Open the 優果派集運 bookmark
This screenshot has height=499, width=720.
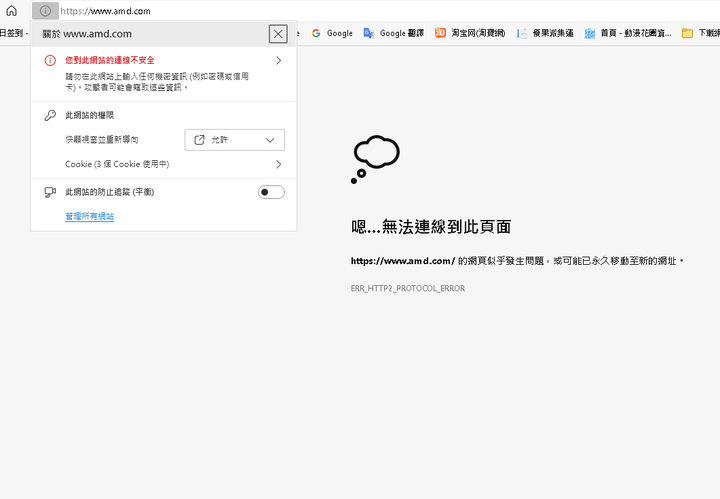tap(545, 33)
